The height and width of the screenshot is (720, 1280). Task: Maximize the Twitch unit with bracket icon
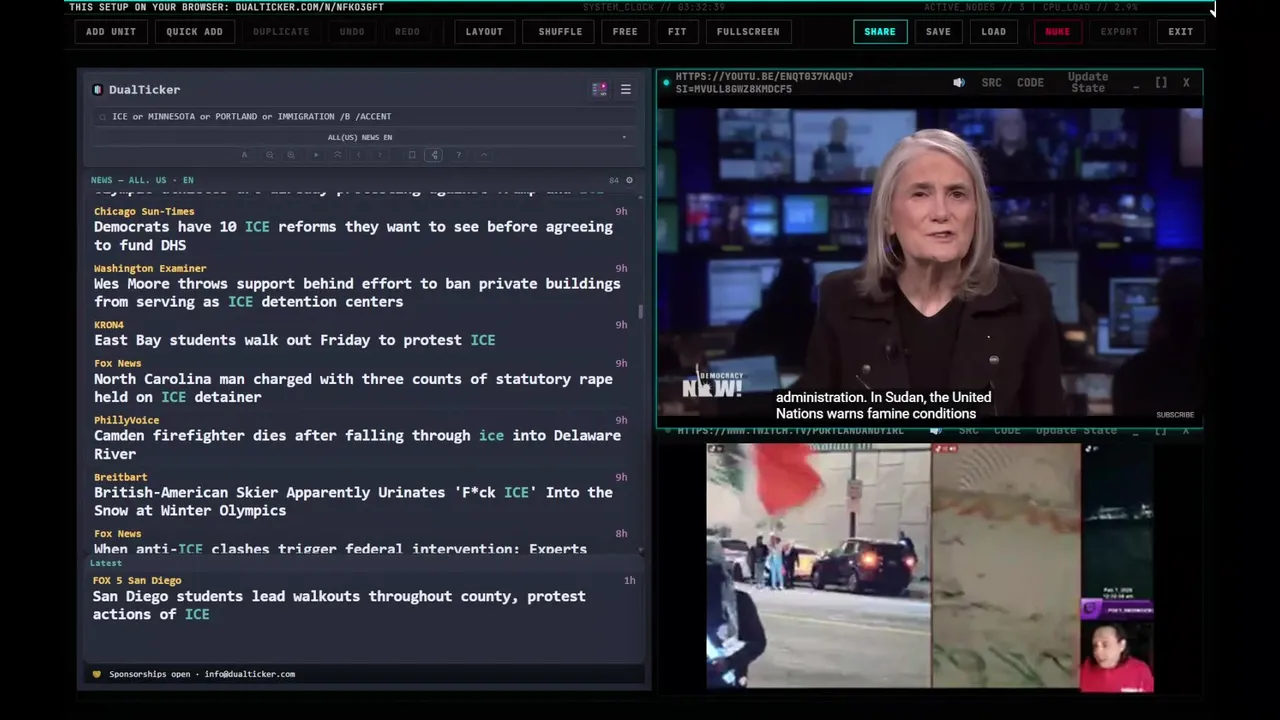click(x=1161, y=431)
